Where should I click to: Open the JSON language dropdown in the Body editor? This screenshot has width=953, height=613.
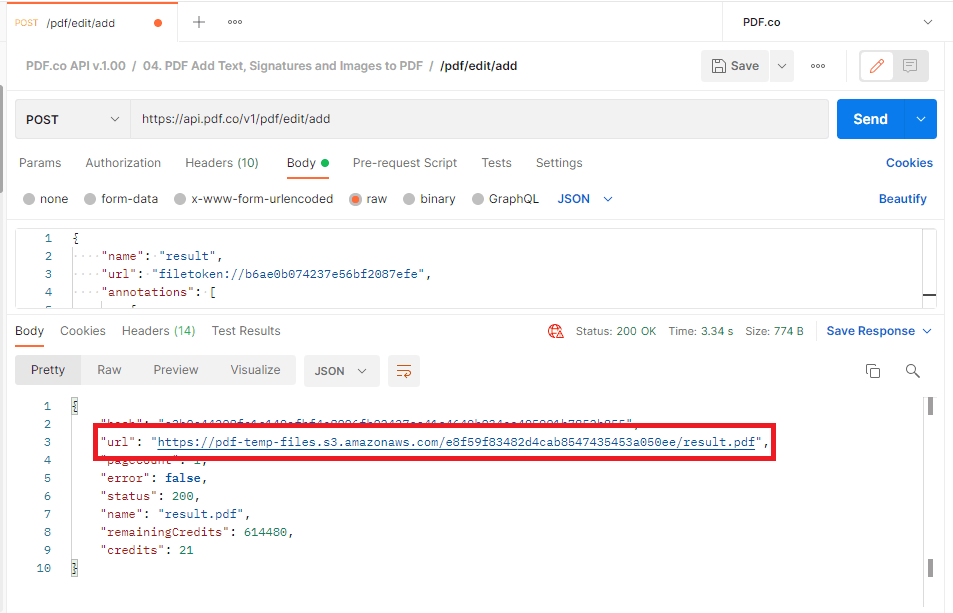583,198
